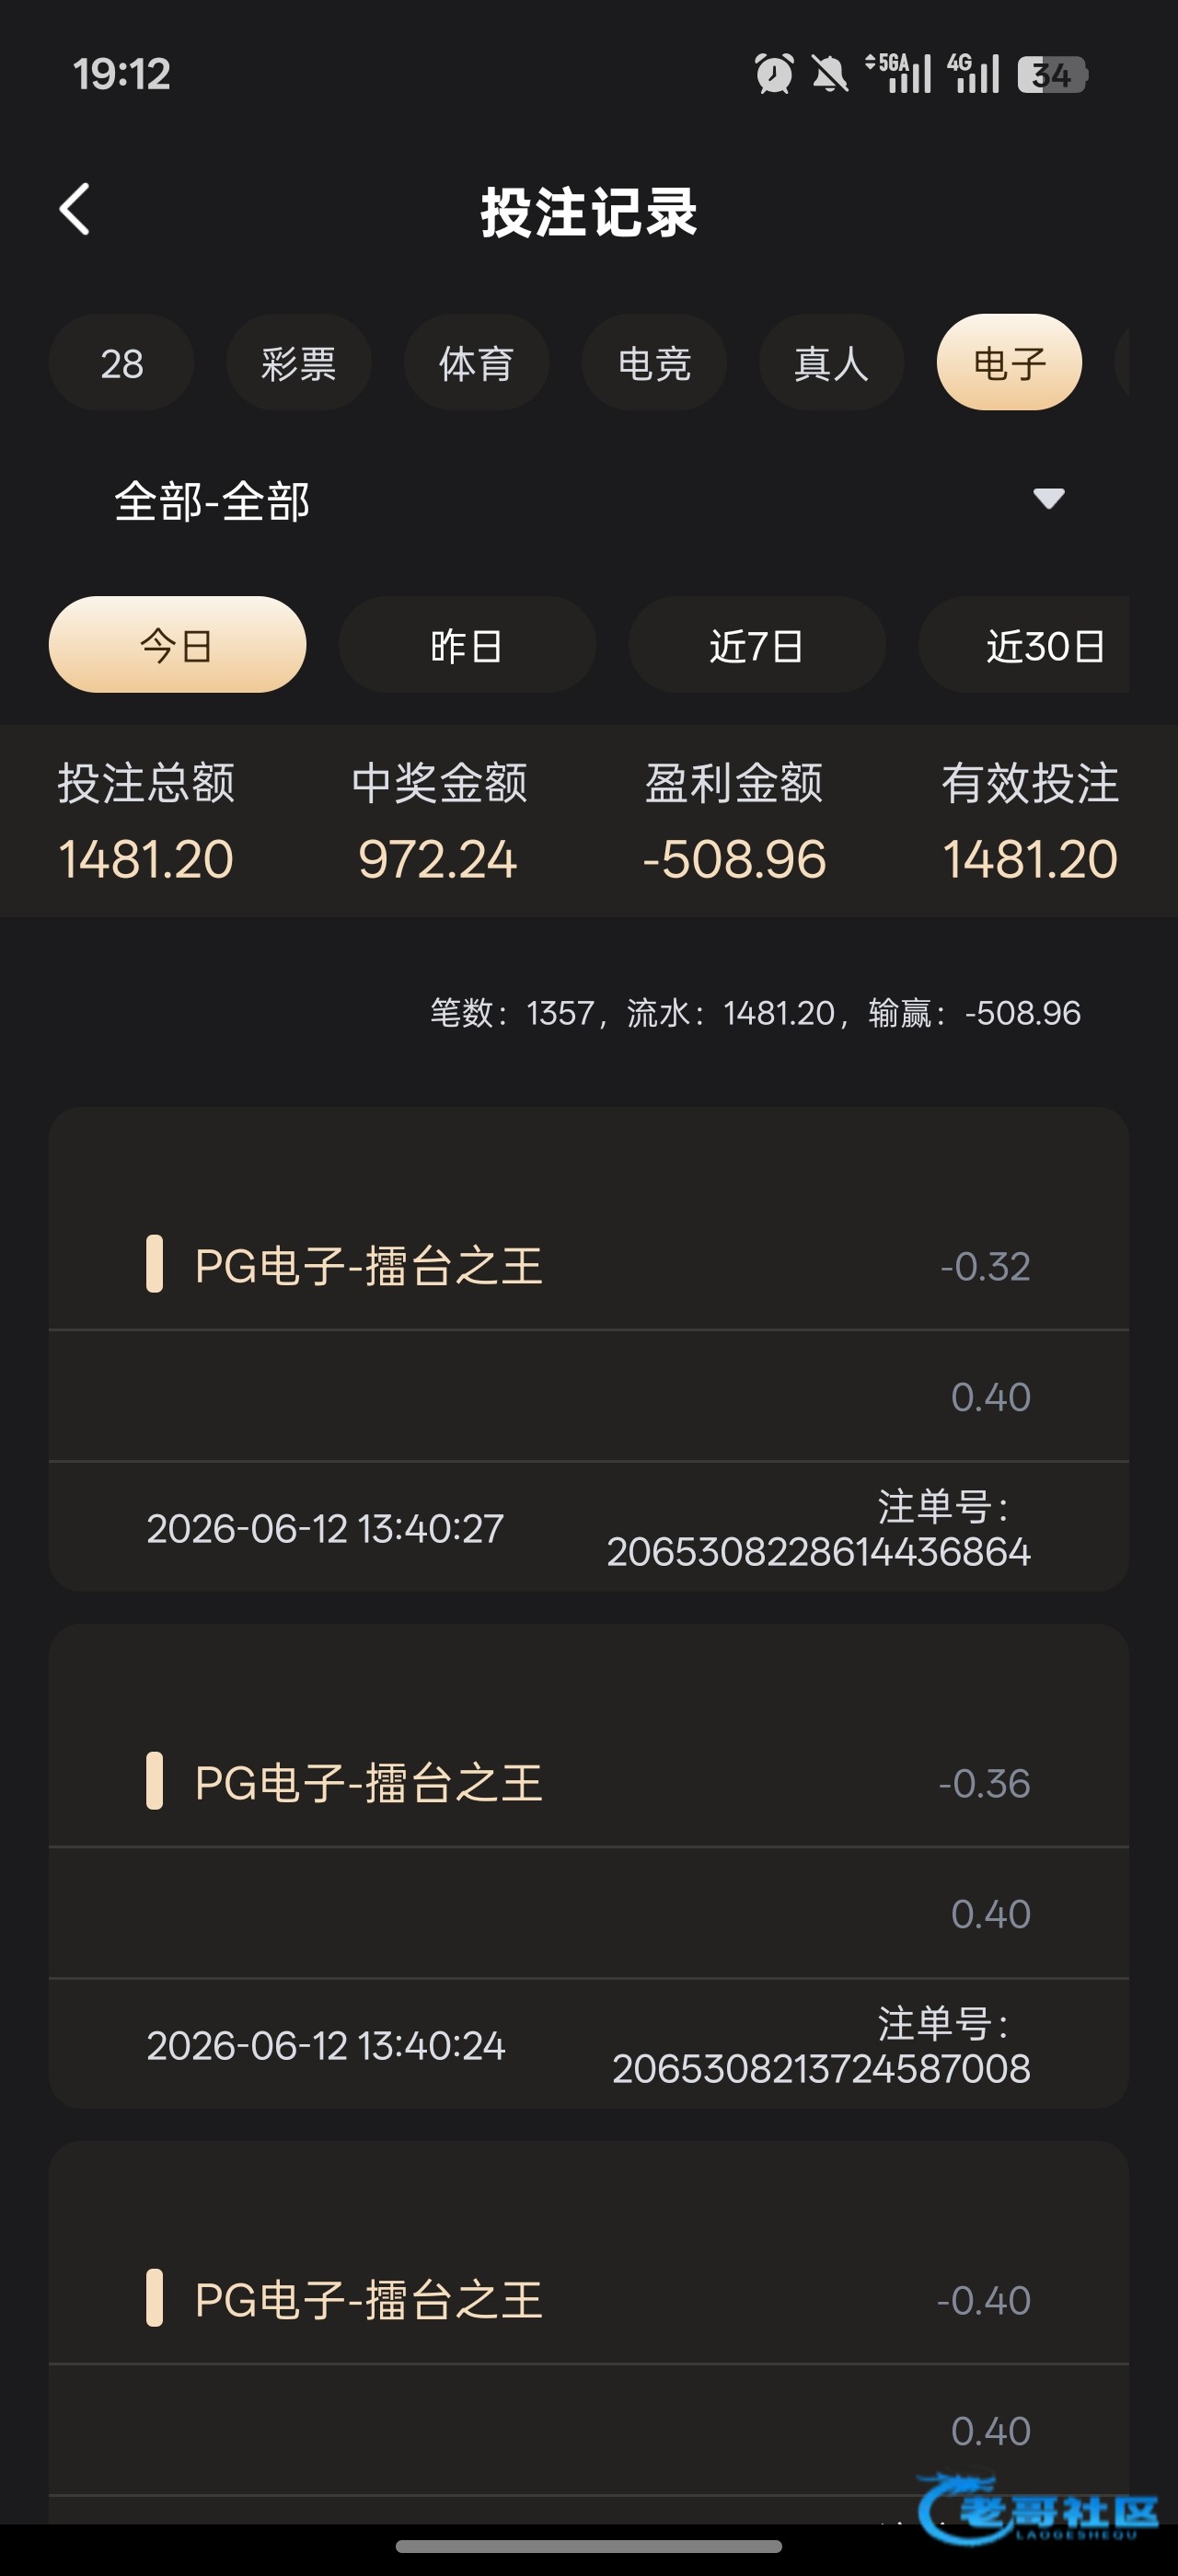Expand the 全部-全部 dropdown arrow
The image size is (1178, 2576).
(x=1048, y=498)
